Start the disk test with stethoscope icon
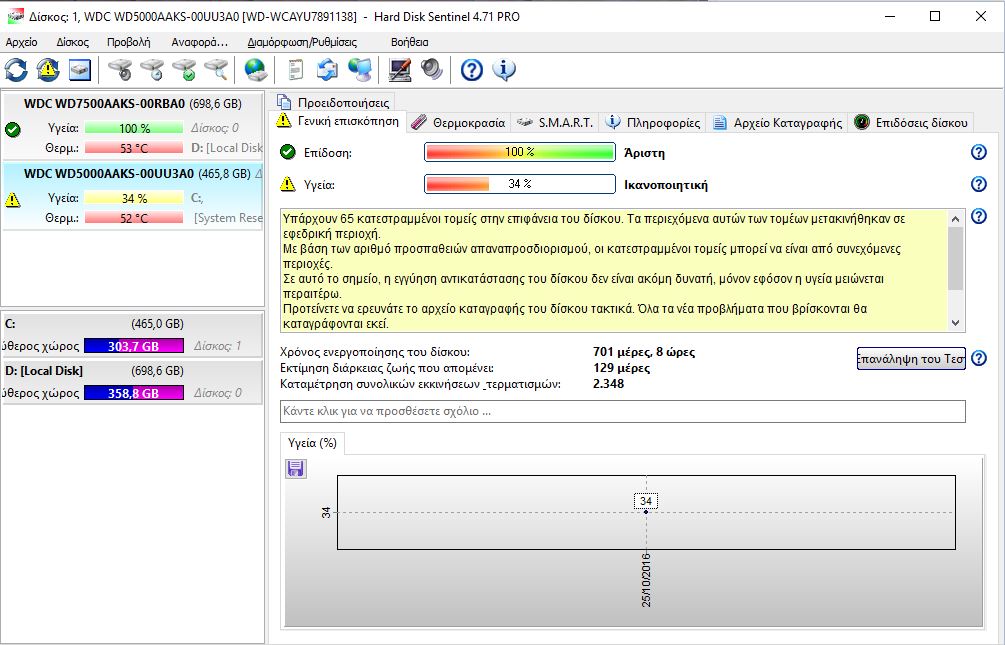The height and width of the screenshot is (645, 1005). [x=120, y=70]
